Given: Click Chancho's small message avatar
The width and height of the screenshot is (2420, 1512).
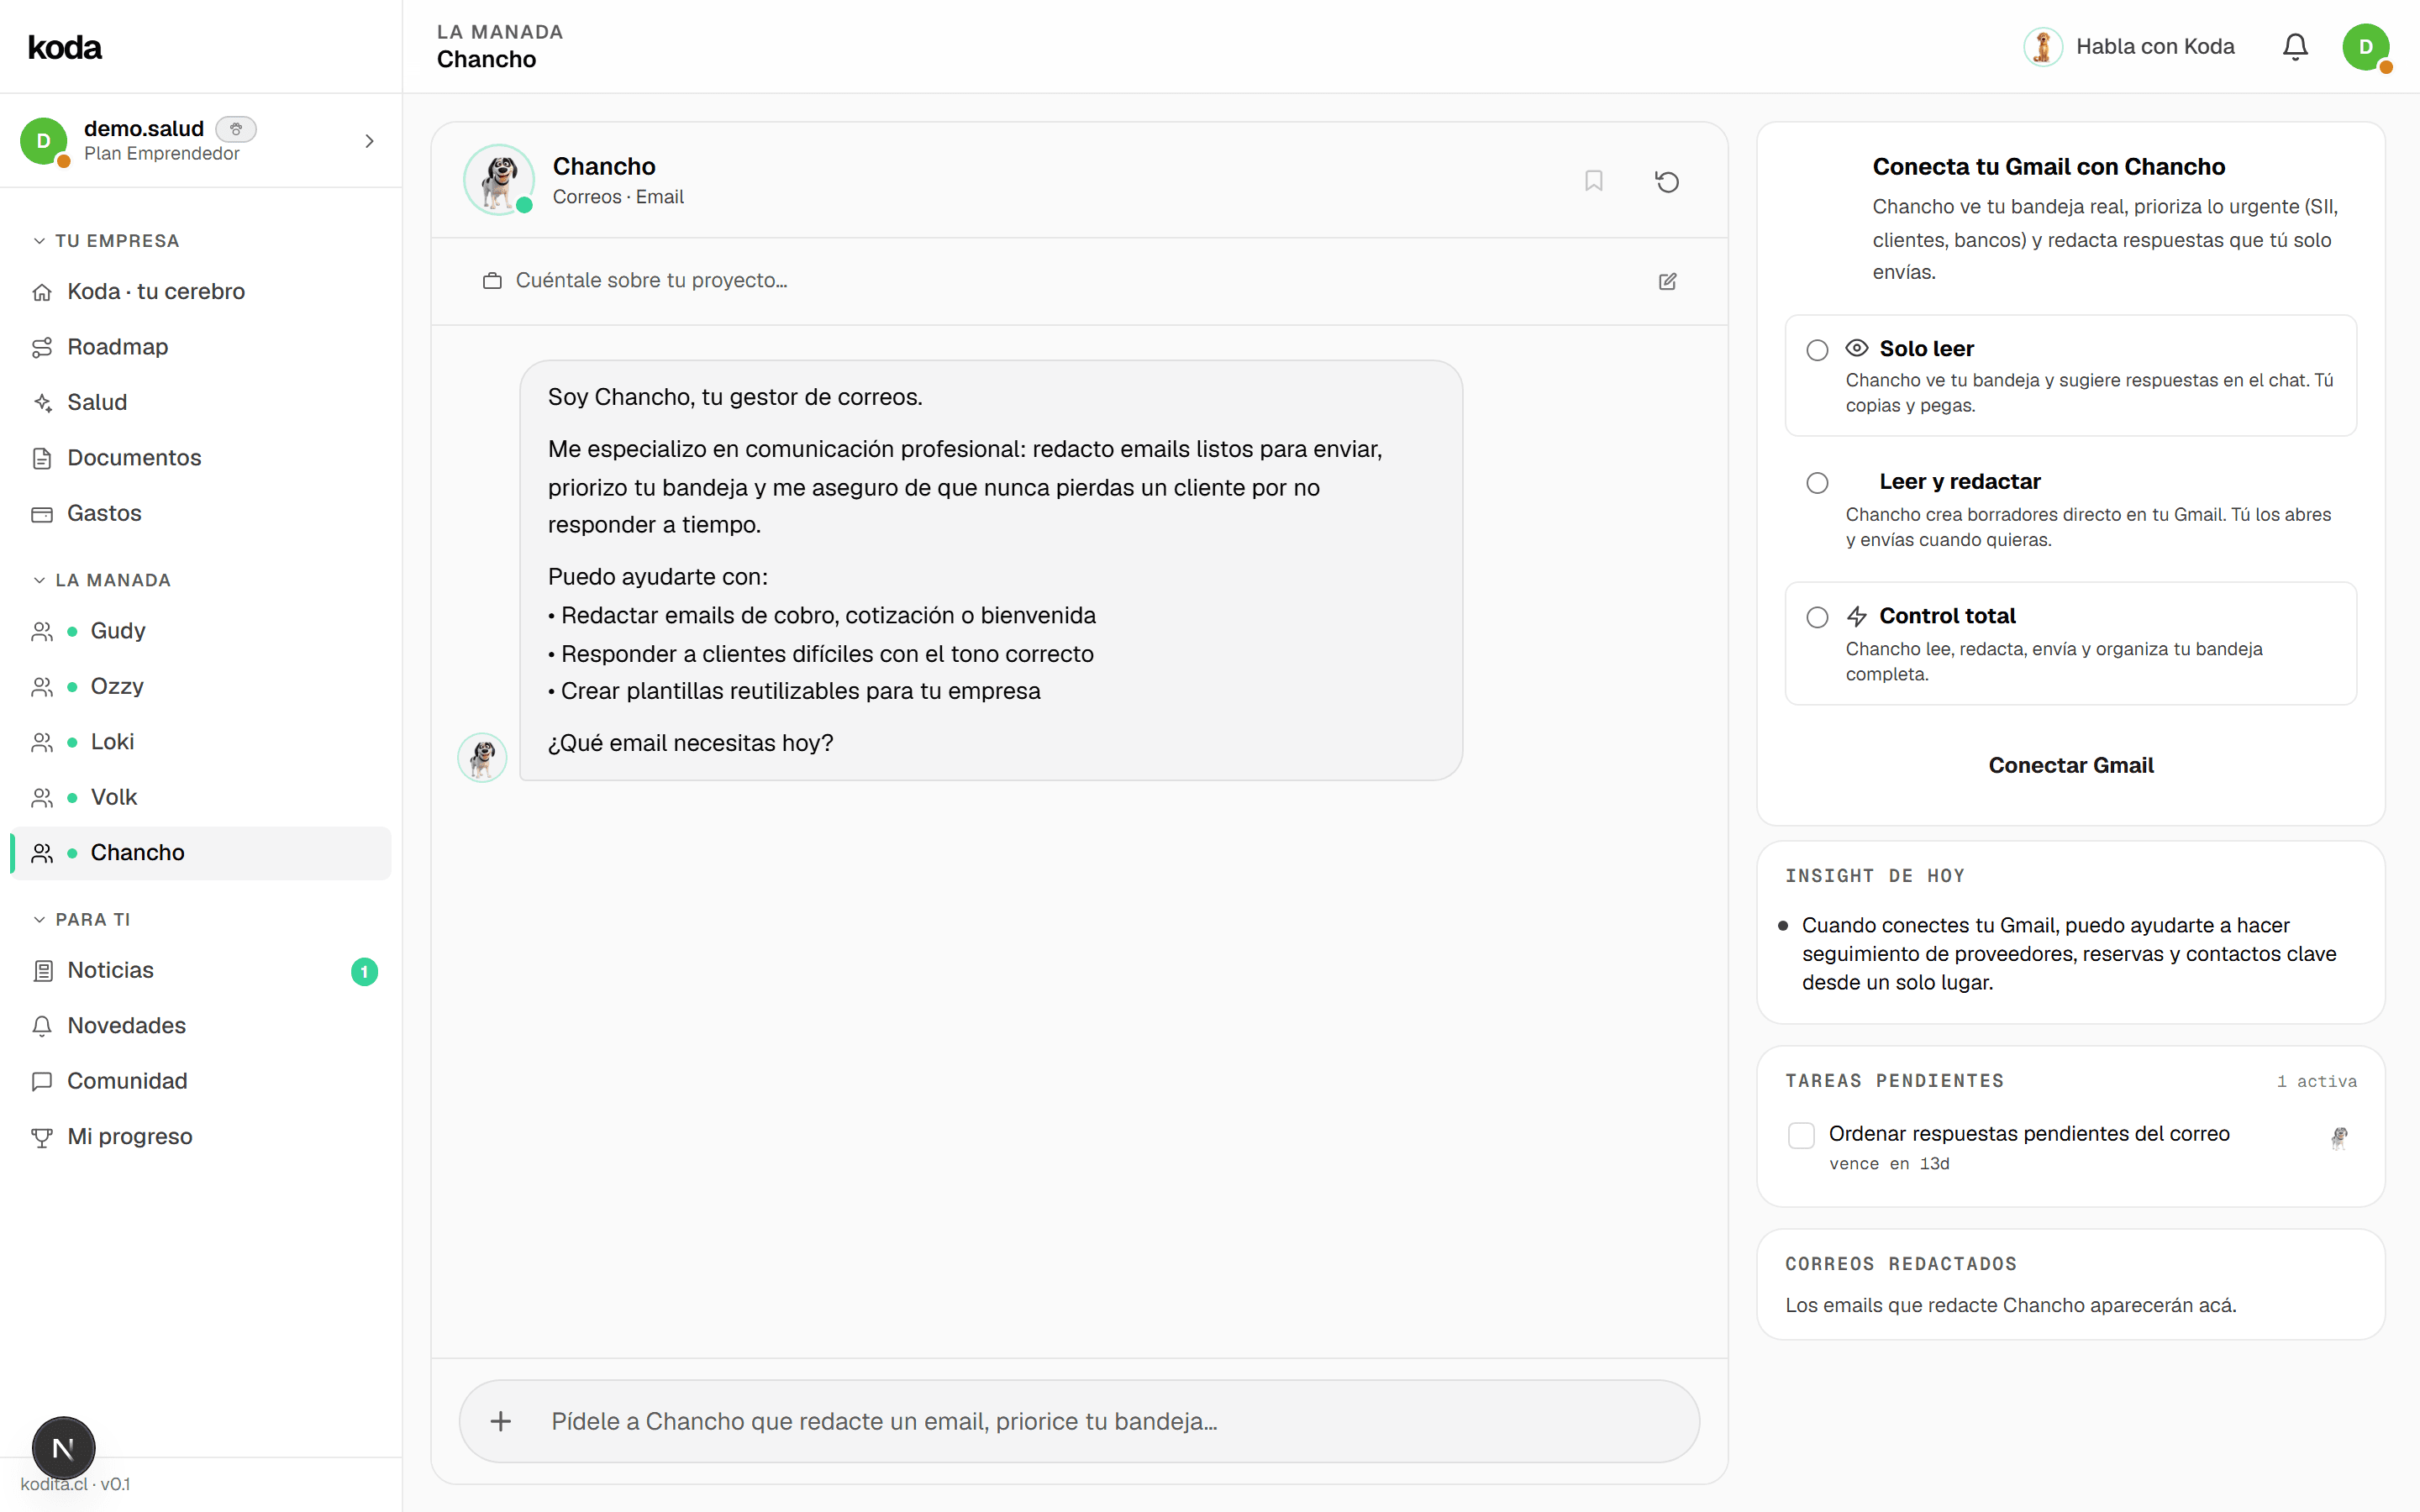Looking at the screenshot, I should pyautogui.click(x=482, y=757).
